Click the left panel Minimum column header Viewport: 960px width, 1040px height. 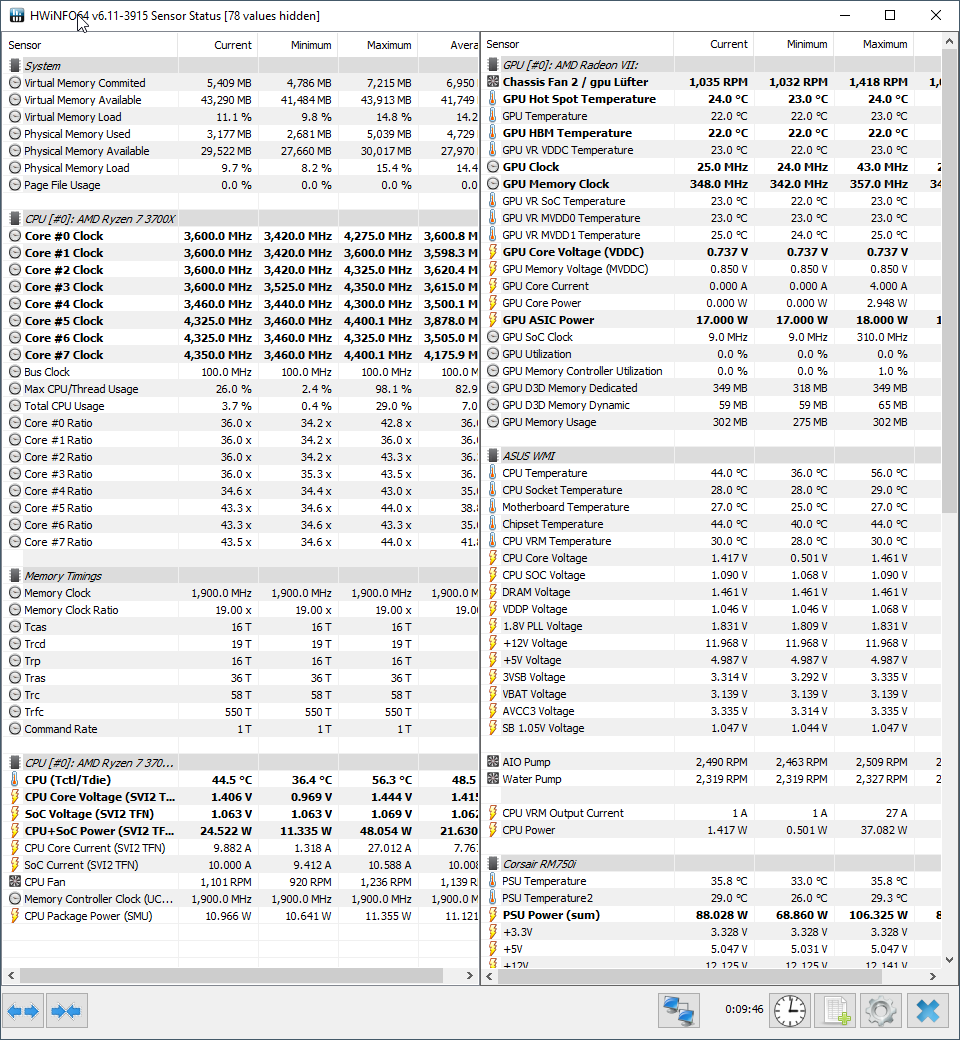coord(298,45)
